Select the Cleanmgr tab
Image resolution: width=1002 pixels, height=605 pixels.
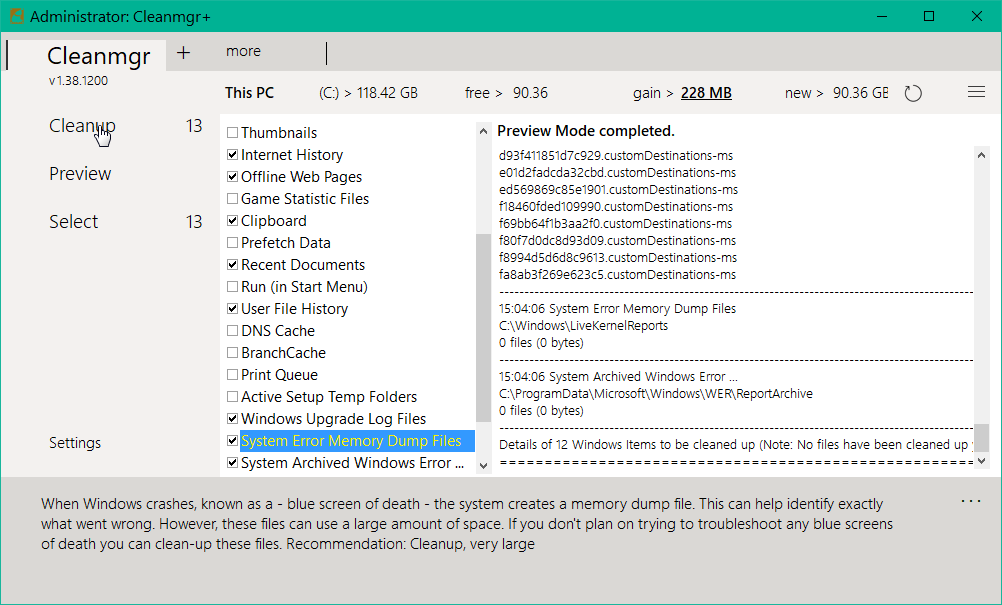coord(98,55)
